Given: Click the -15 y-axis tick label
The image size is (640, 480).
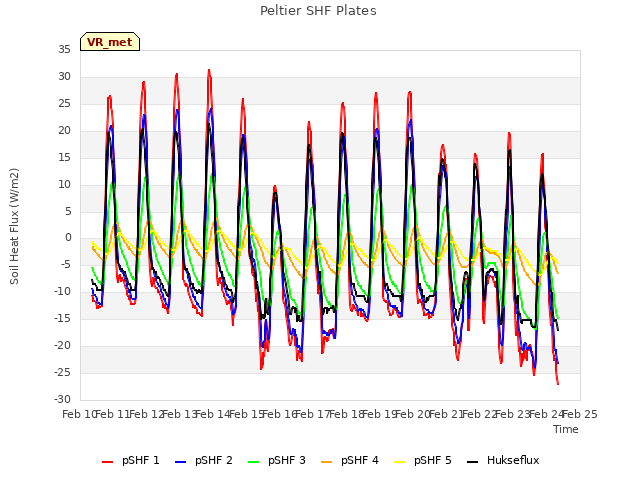Looking at the screenshot, I should [x=62, y=318].
